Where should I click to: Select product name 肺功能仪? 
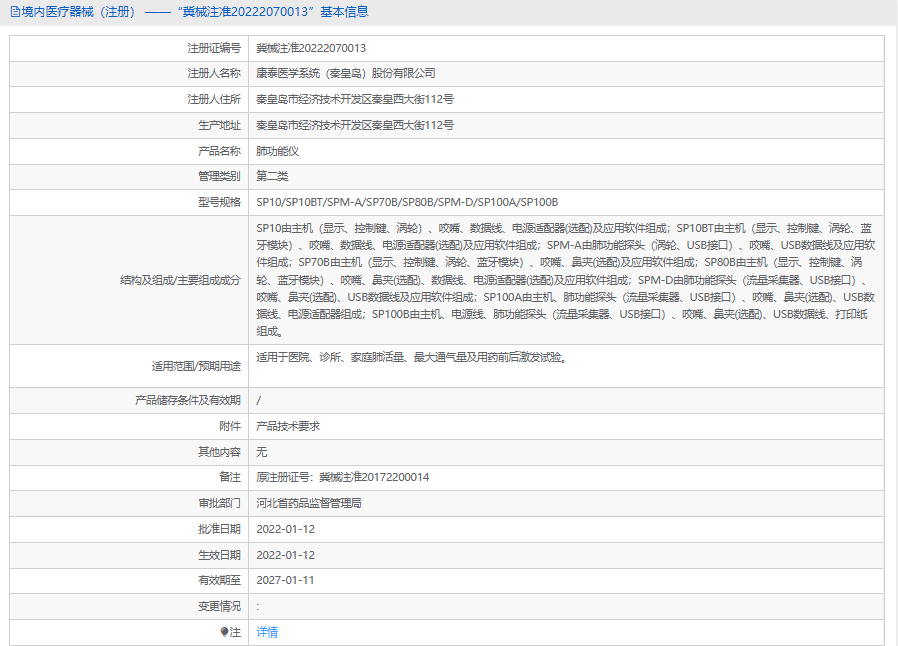point(277,151)
